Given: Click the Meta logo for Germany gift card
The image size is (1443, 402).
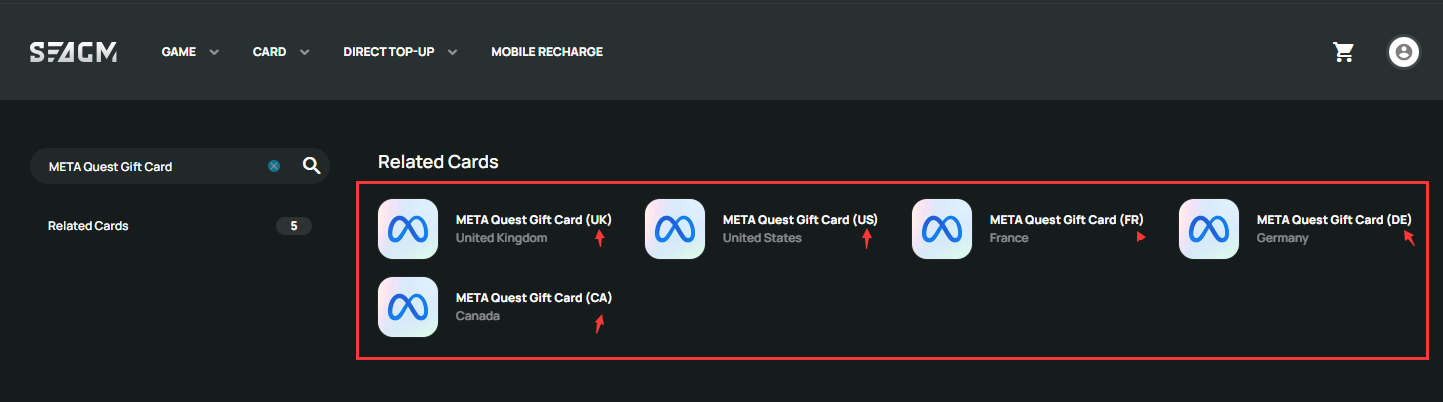Looking at the screenshot, I should tap(1209, 229).
